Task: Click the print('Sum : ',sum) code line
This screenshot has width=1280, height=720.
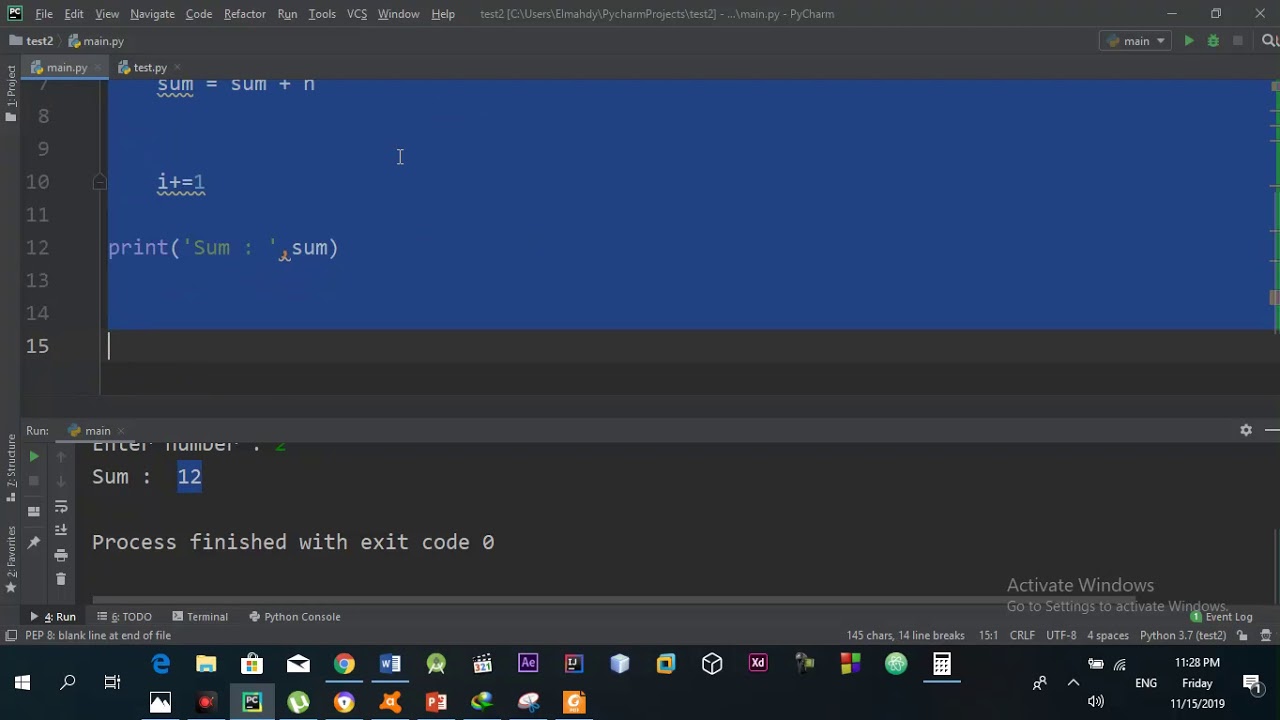Action: click(x=223, y=248)
